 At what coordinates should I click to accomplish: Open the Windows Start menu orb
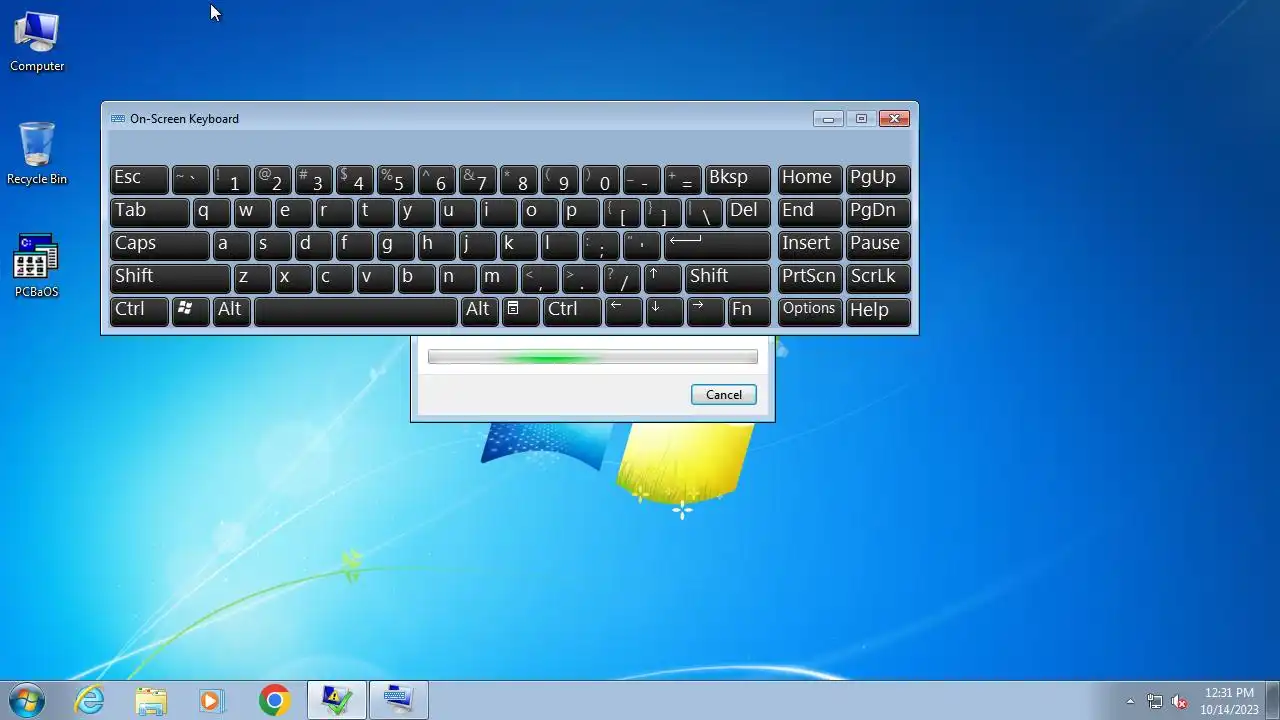(27, 700)
